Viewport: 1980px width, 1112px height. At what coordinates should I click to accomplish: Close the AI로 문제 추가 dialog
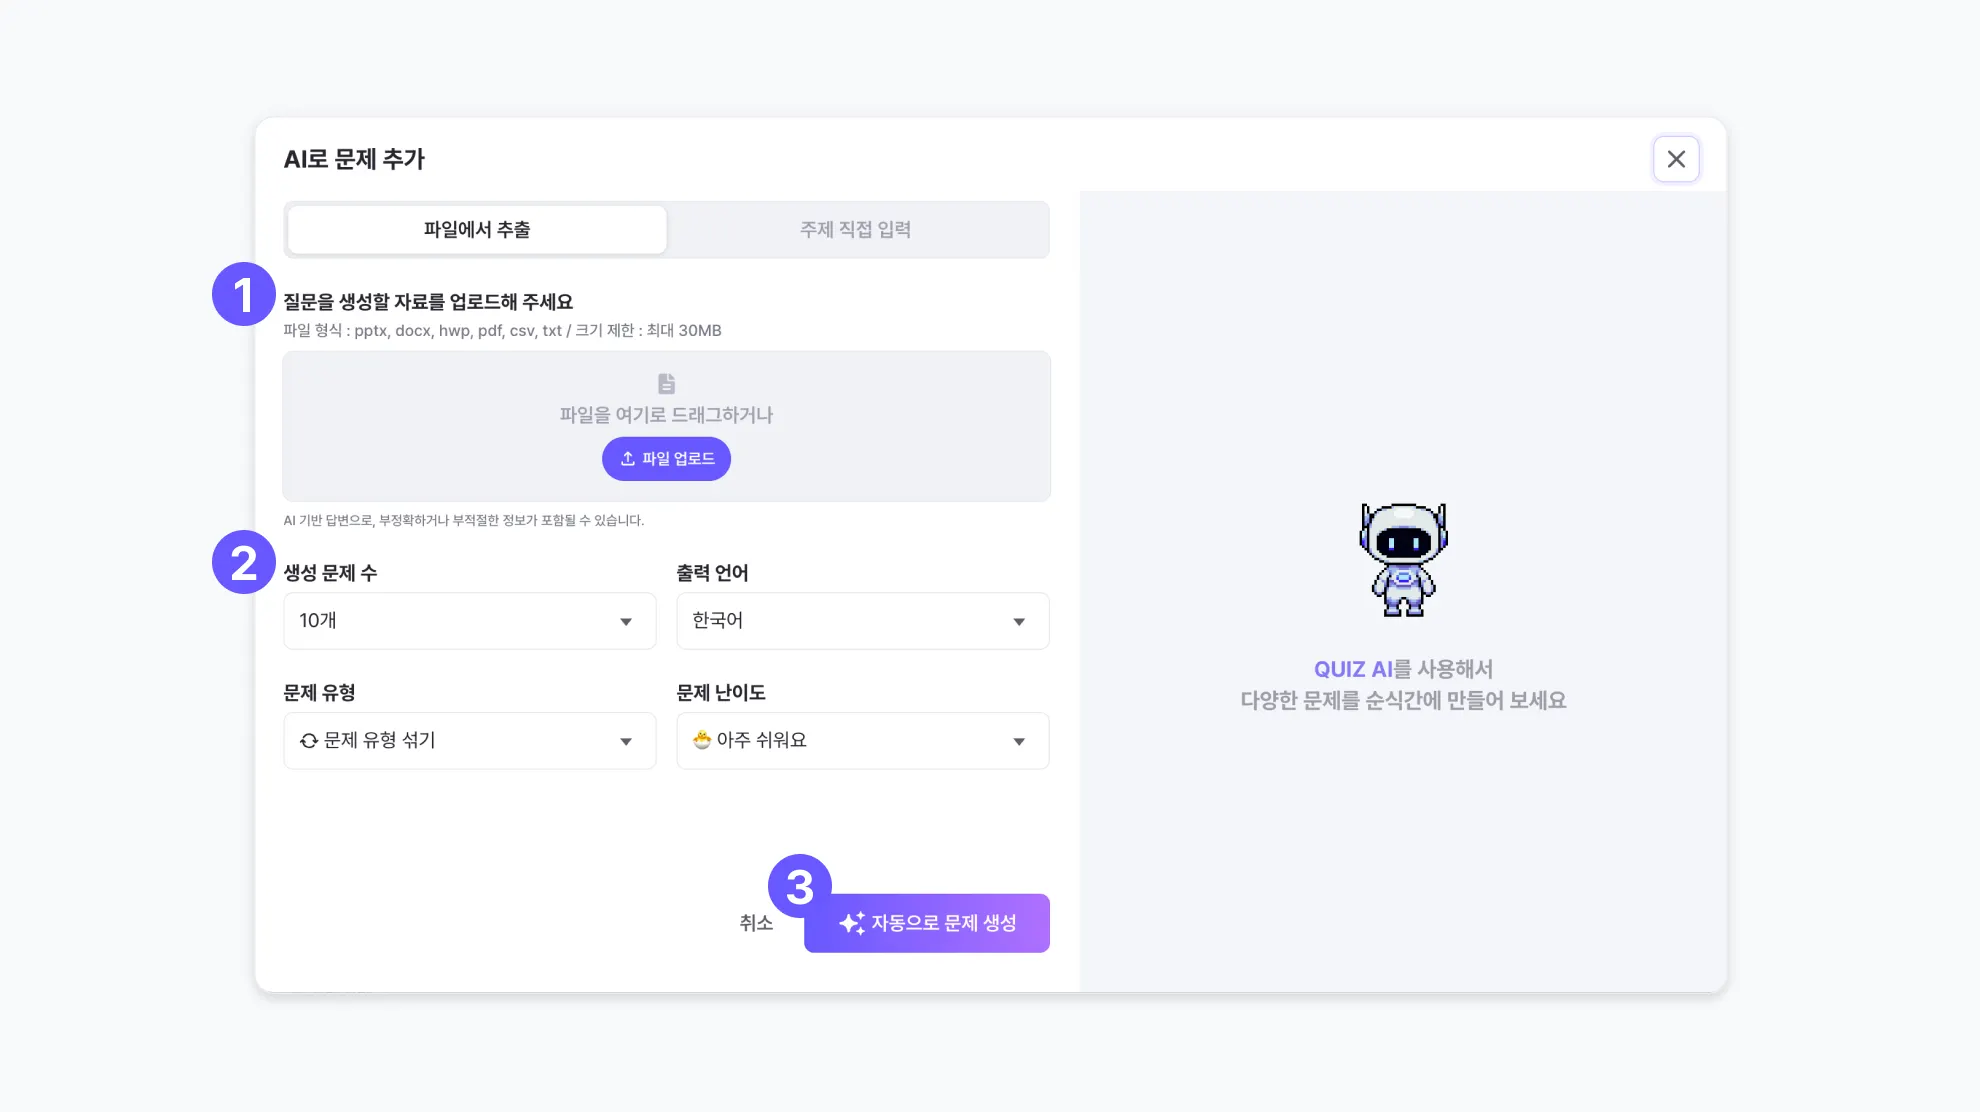point(1676,159)
